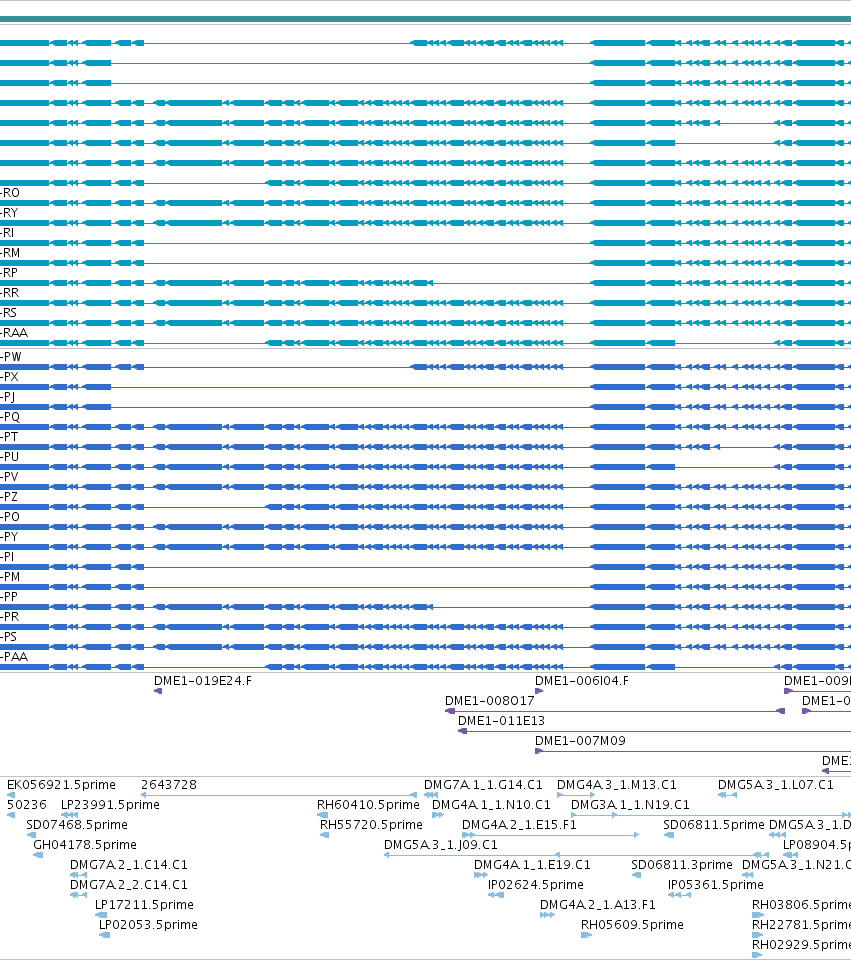Choose the DME1-007M09 feature label
Image resolution: width=851 pixels, height=960 pixels.
coord(580,741)
